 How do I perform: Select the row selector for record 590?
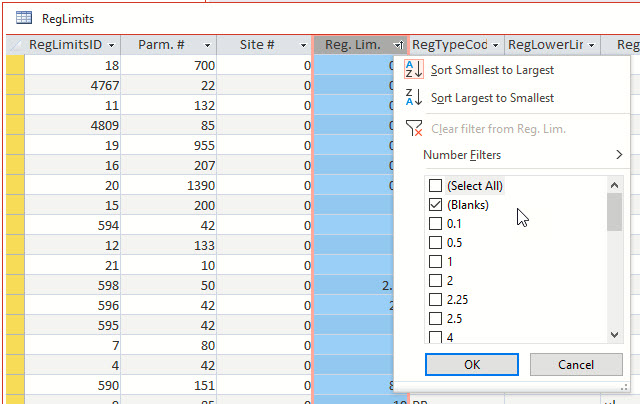15,385
